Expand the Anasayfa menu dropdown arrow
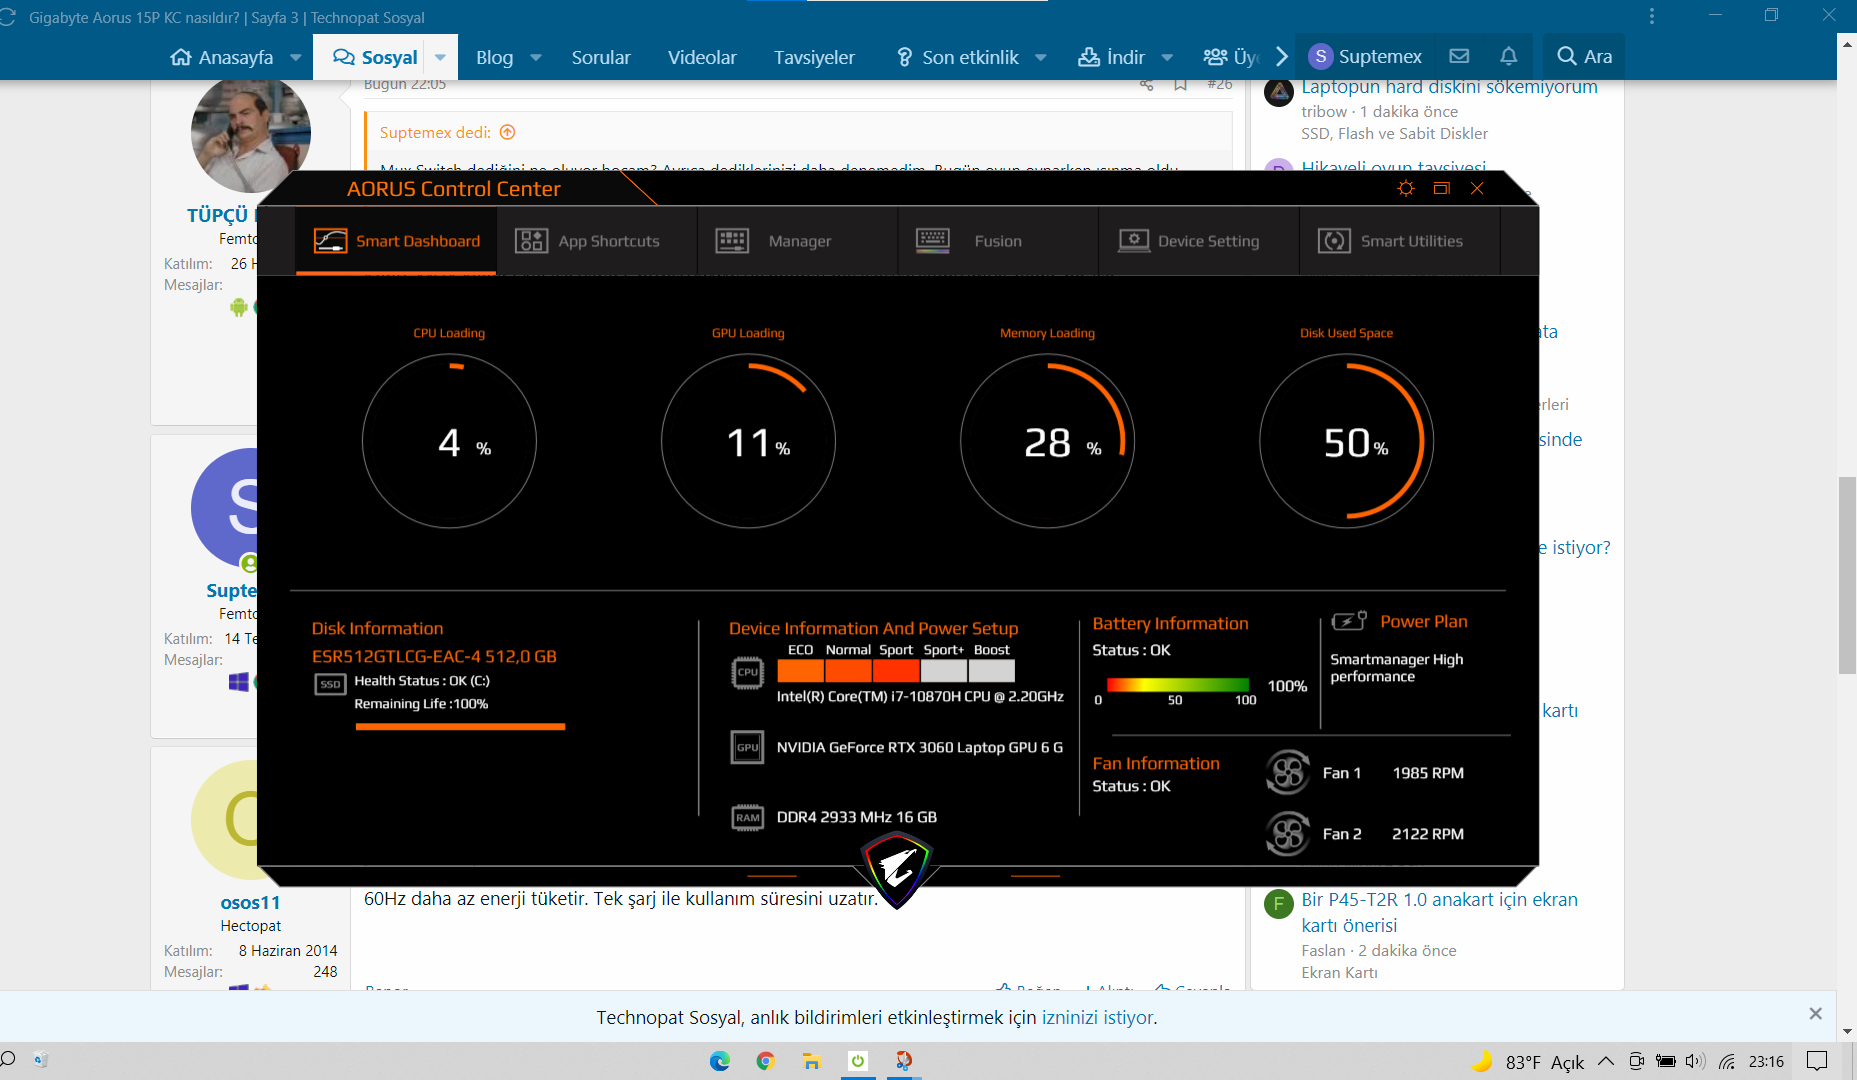 296,57
